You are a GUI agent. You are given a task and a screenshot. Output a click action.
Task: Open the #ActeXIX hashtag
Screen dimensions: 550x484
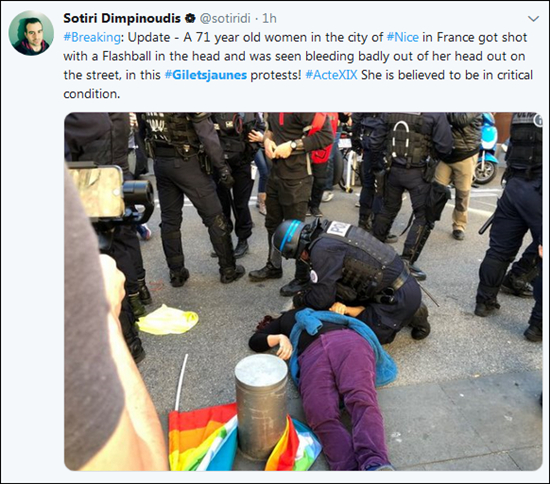[331, 75]
